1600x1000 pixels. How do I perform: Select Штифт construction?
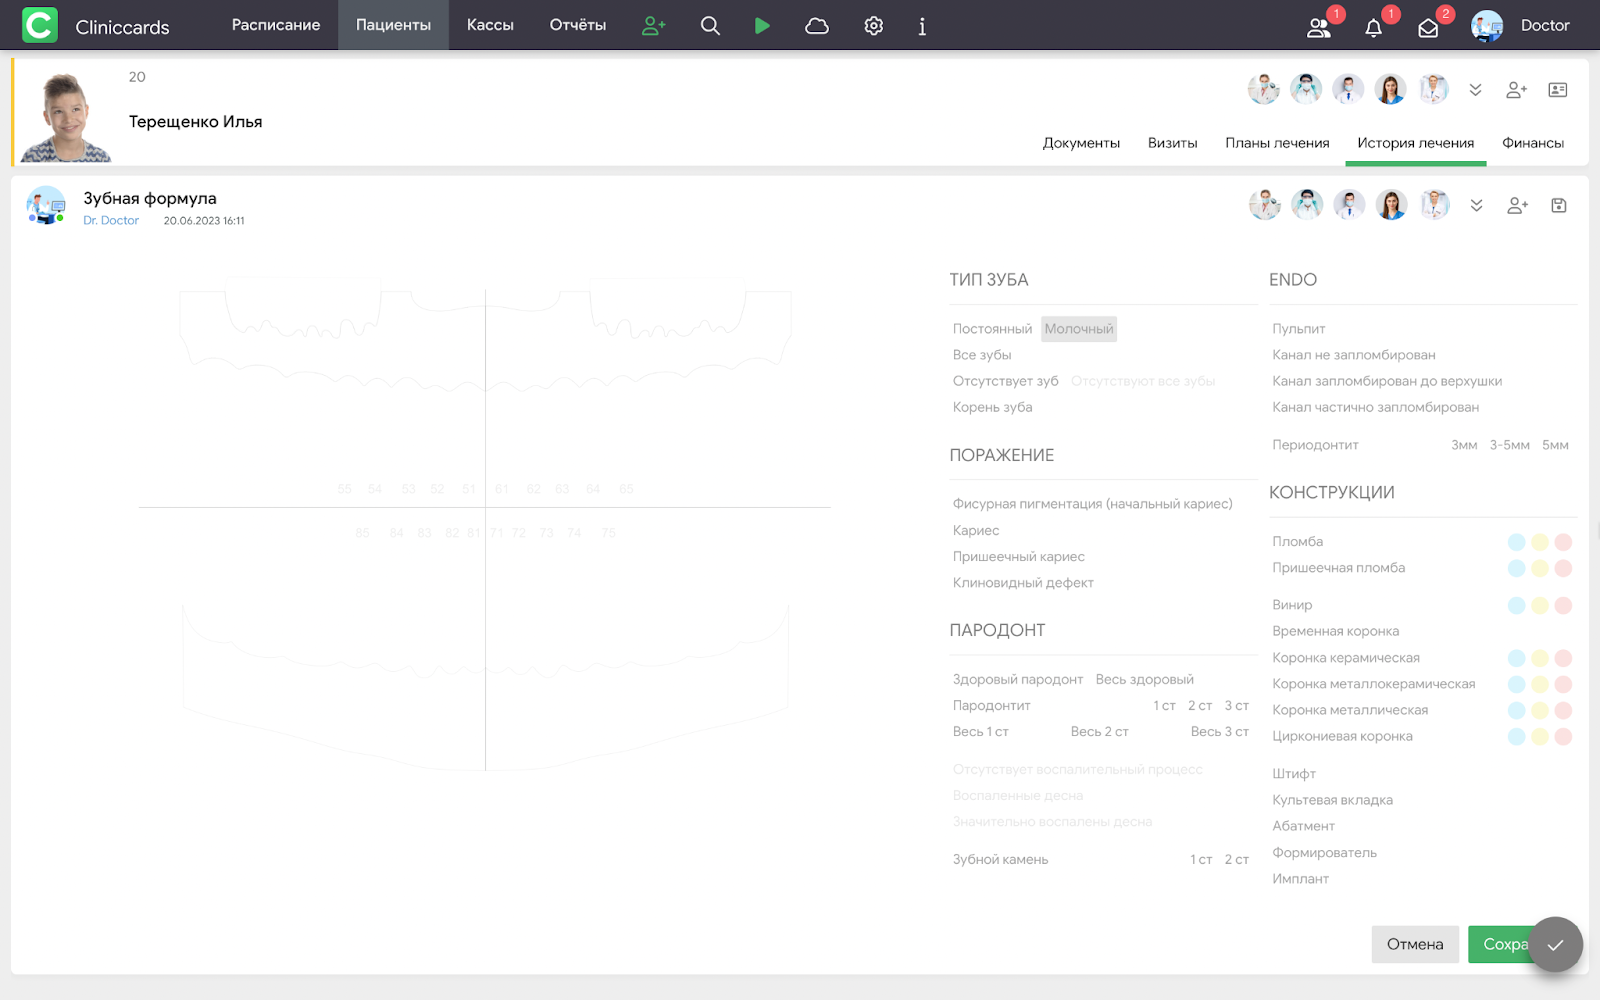tap(1294, 774)
